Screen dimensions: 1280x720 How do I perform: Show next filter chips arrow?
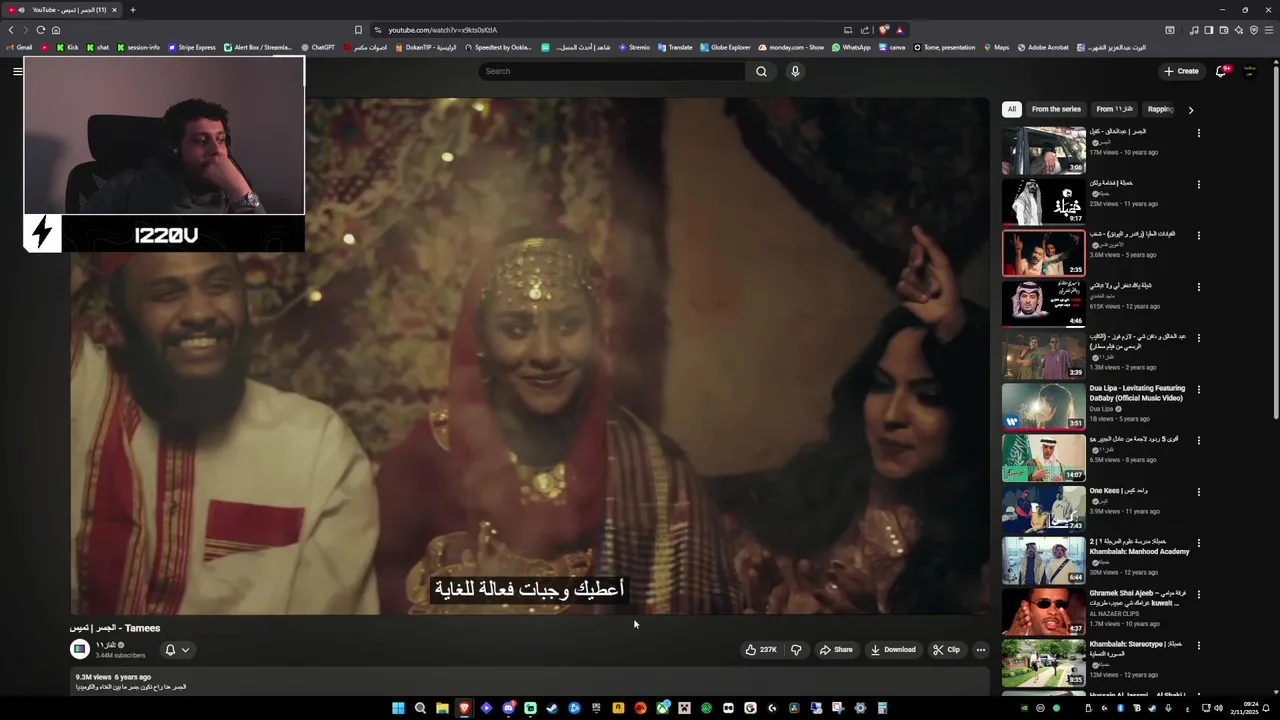[x=1190, y=110]
